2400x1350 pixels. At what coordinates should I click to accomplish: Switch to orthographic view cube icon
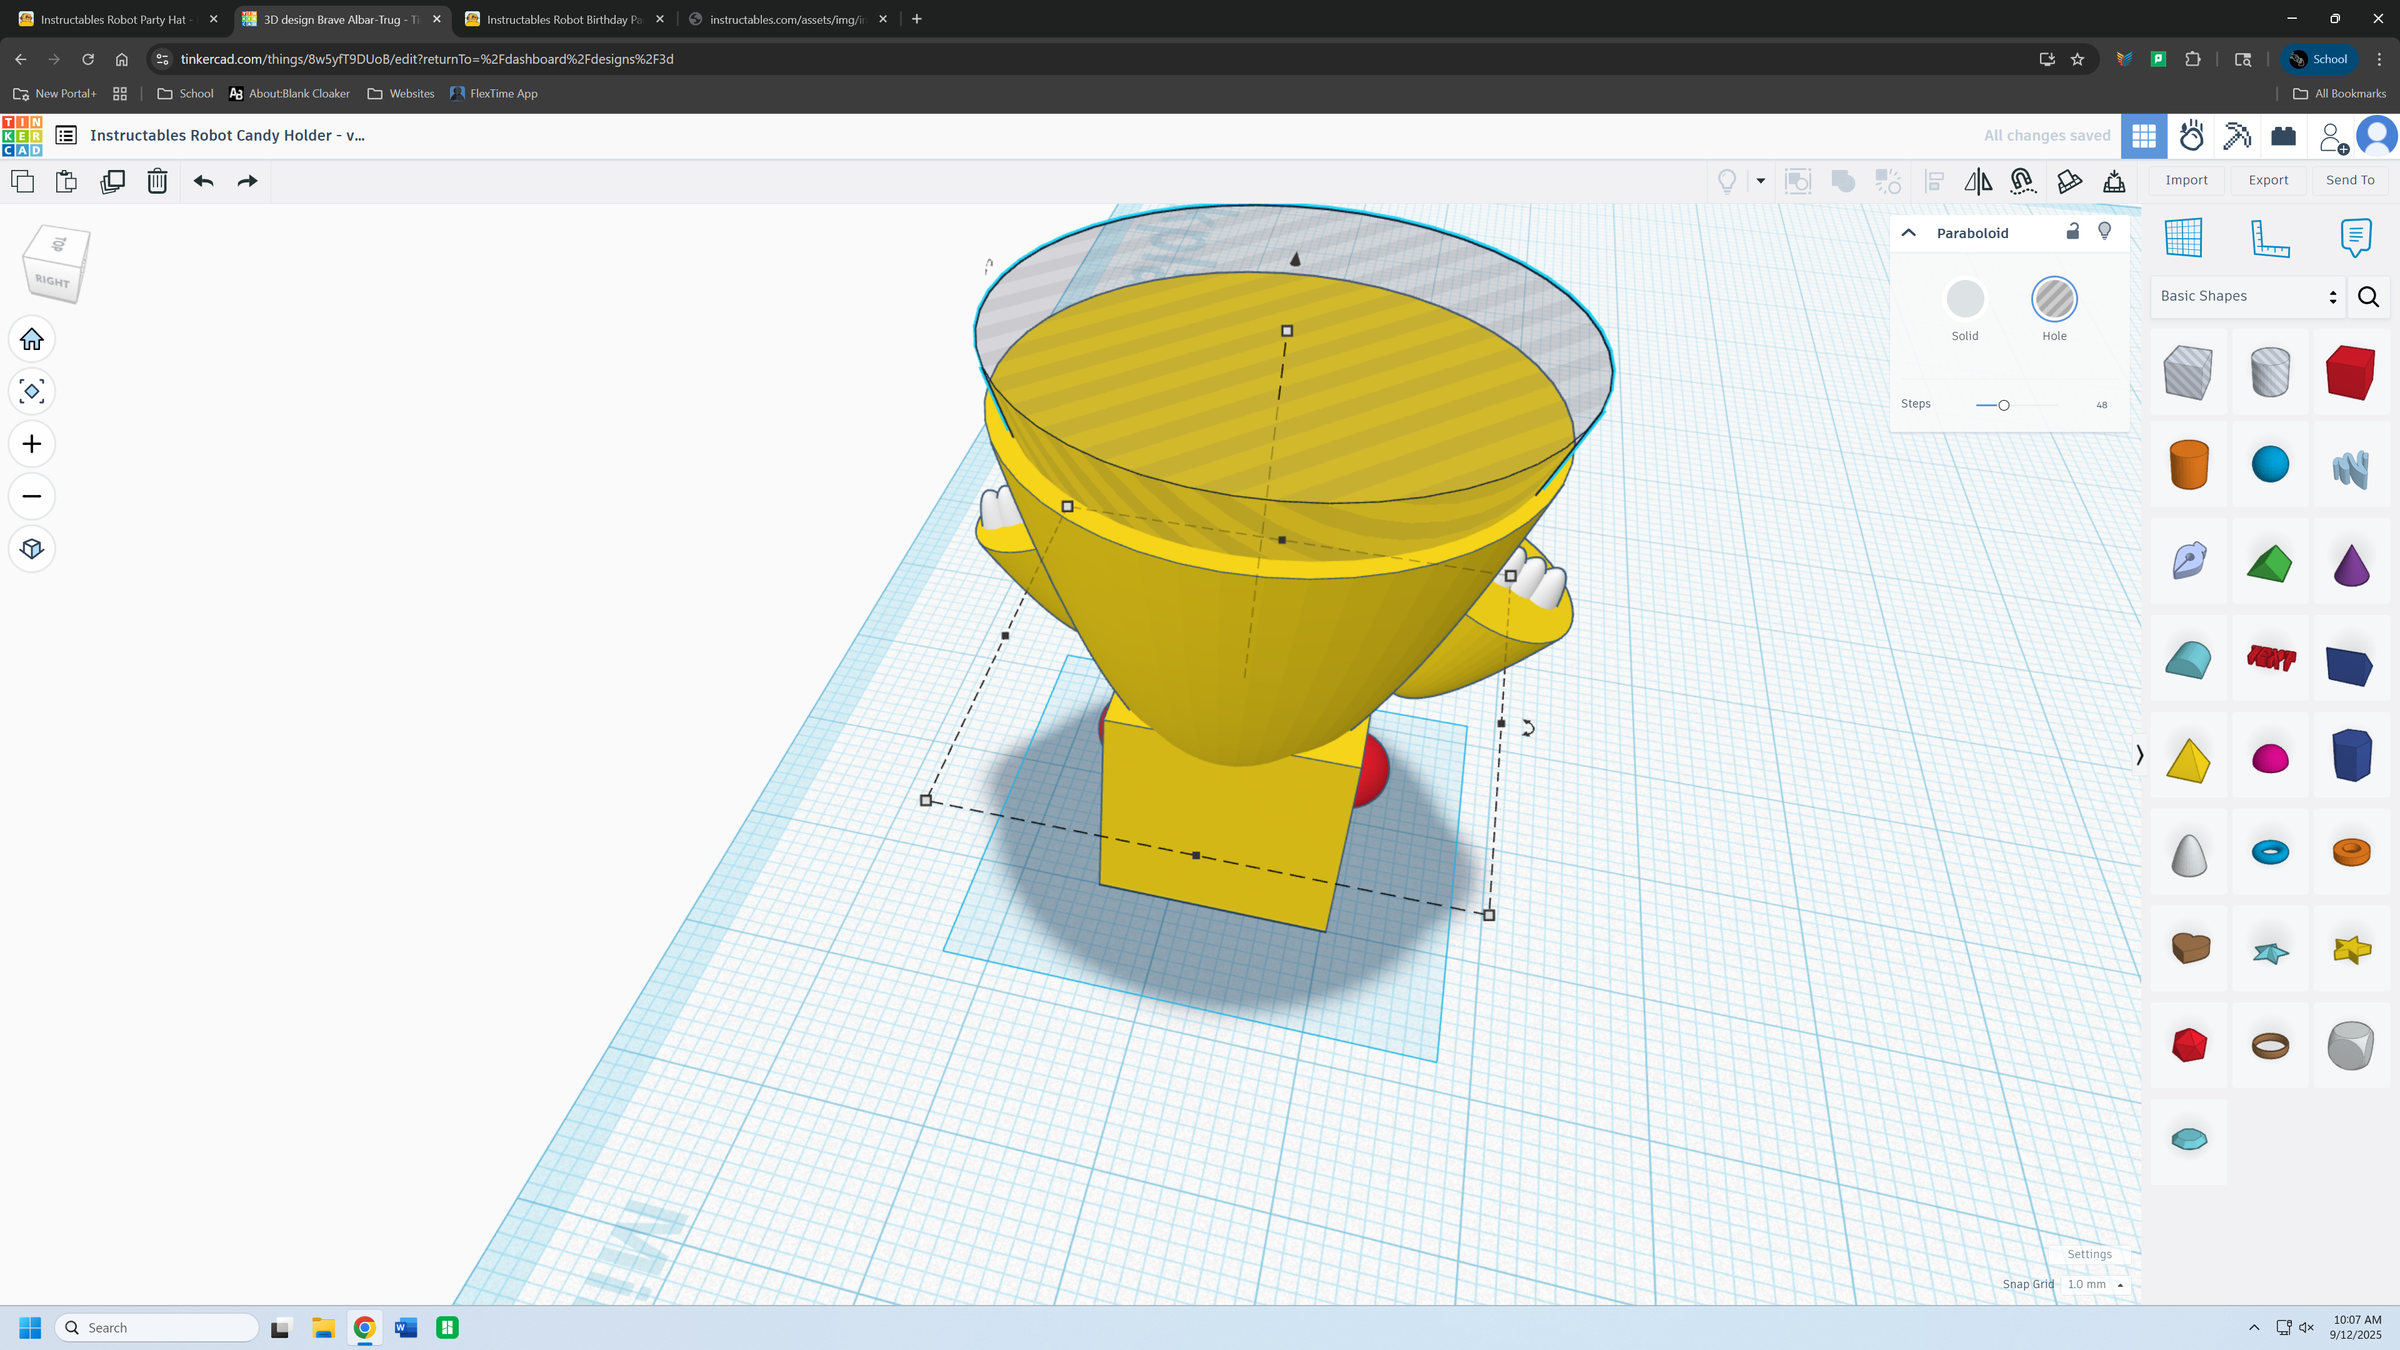32,548
